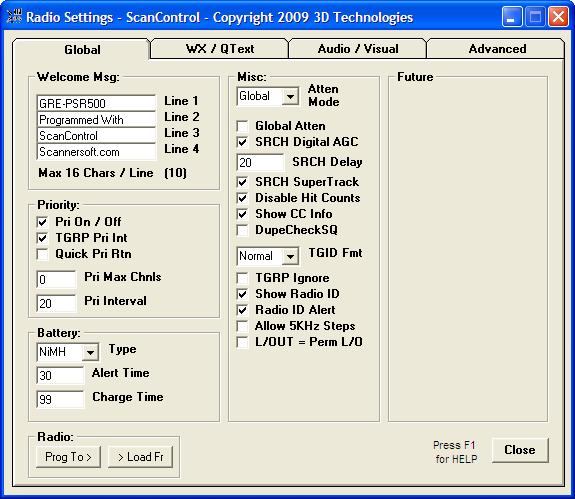The width and height of the screenshot is (575, 499).
Task: Enable Allow 5KHz Steps
Action: (242, 326)
